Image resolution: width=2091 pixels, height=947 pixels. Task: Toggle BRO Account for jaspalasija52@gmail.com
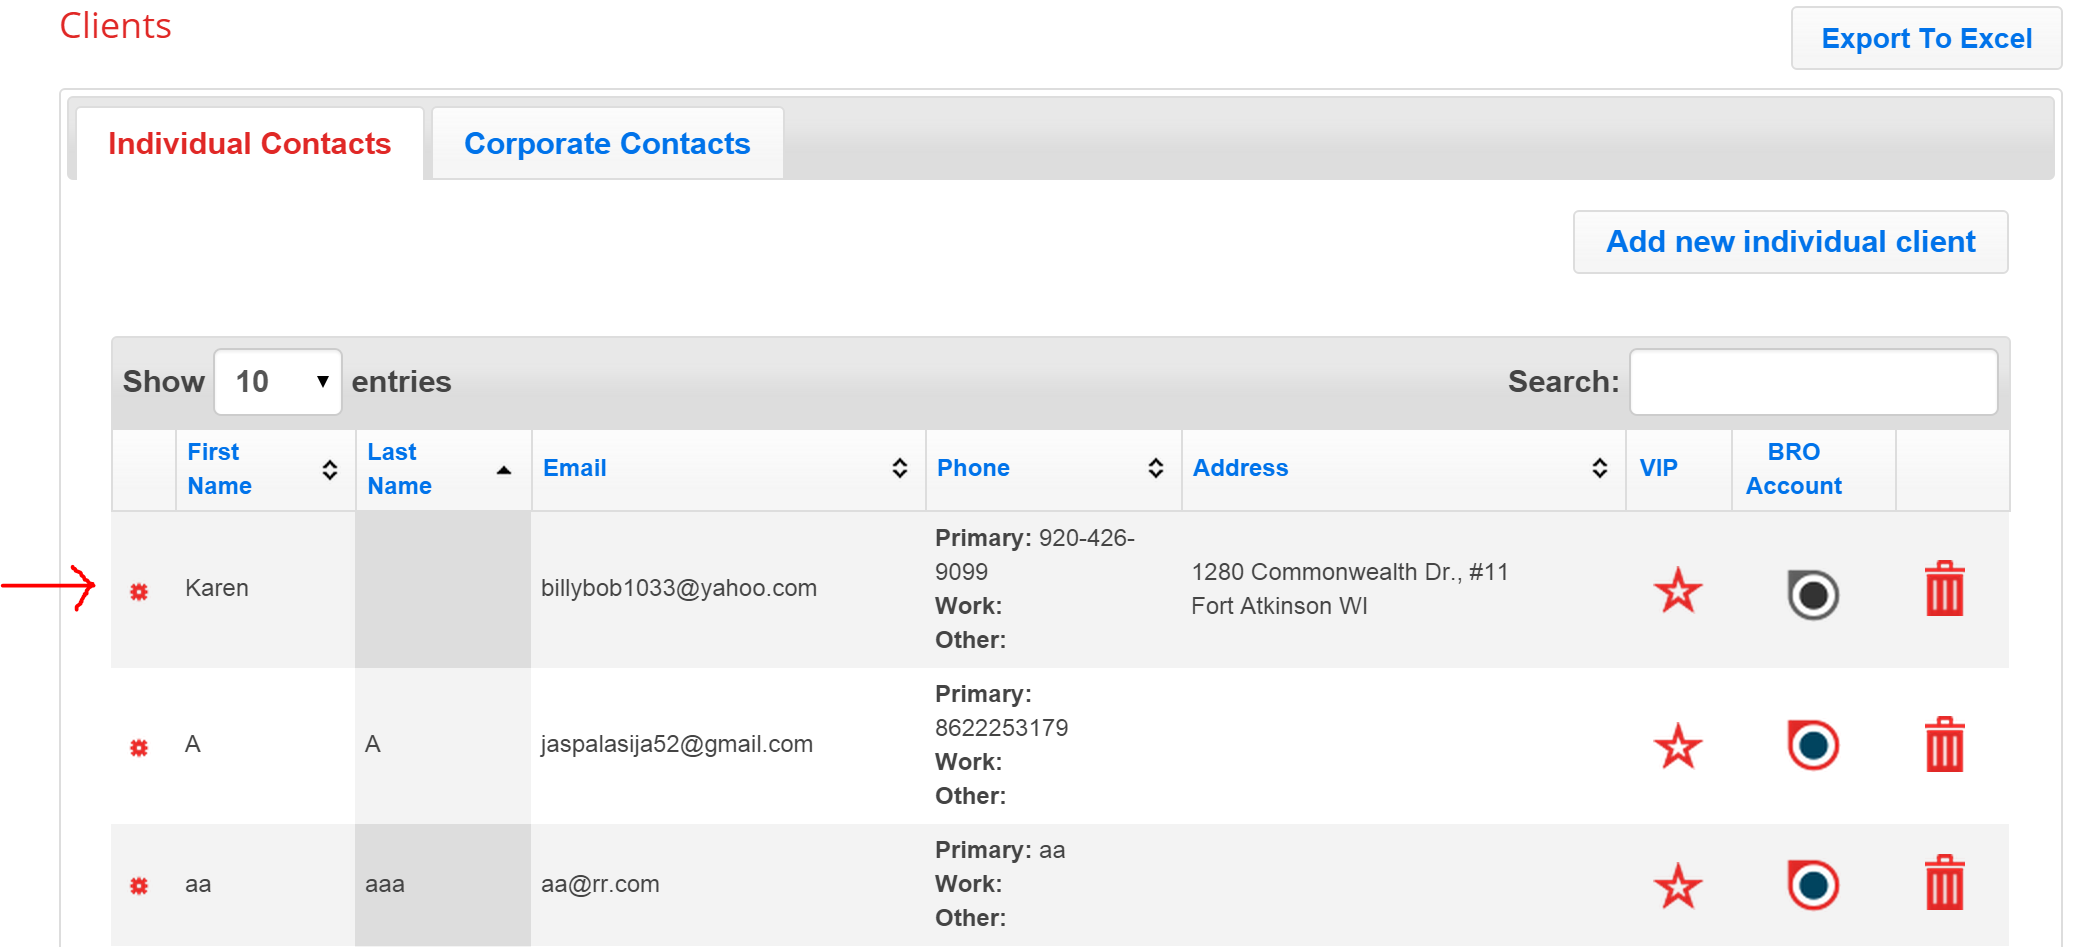coord(1812,745)
